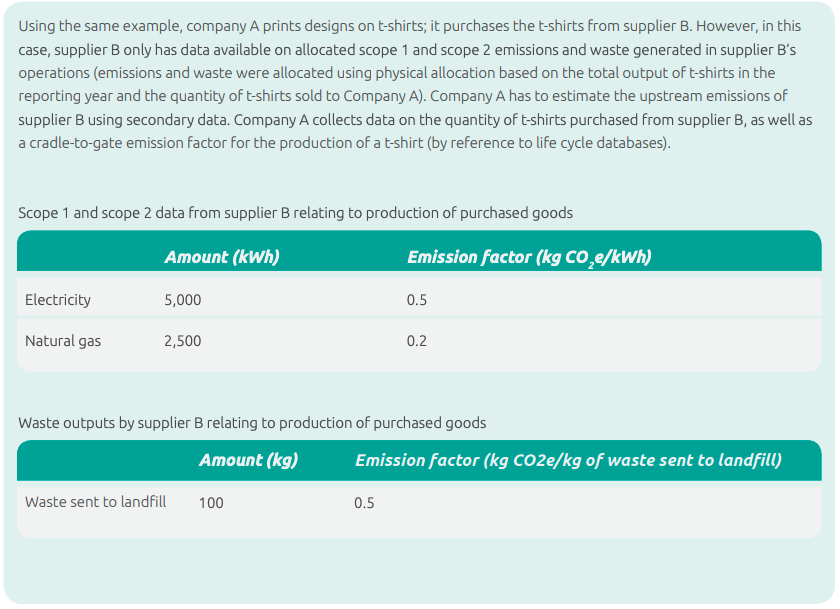Select the Emission factor (kg CO2e/kWh) header
Image resolution: width=840 pixels, height=609 pixels.
[529, 258]
